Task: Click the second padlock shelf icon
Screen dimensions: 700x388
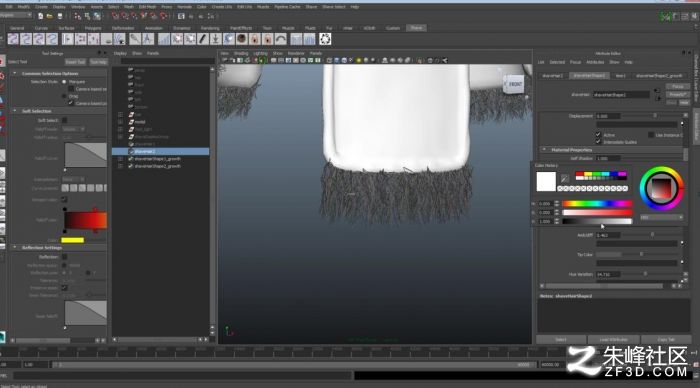Action: (x=267, y=39)
